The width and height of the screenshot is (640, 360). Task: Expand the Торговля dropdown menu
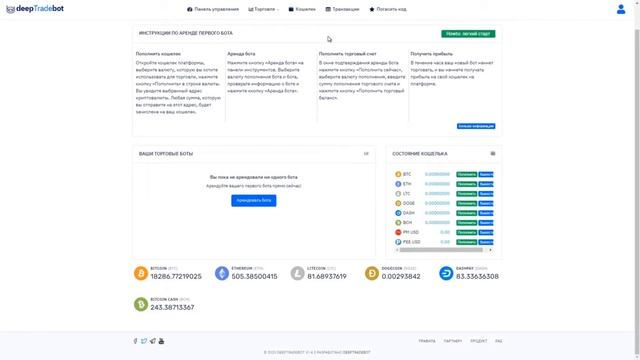coord(263,9)
